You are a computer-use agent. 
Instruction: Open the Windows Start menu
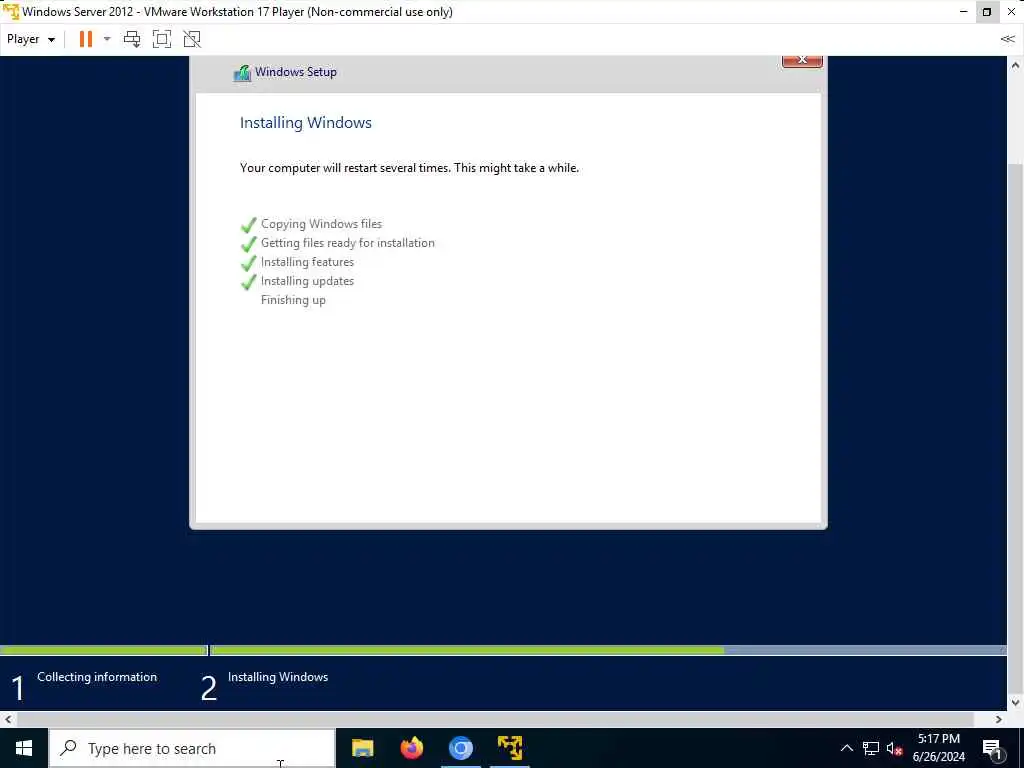coord(24,748)
